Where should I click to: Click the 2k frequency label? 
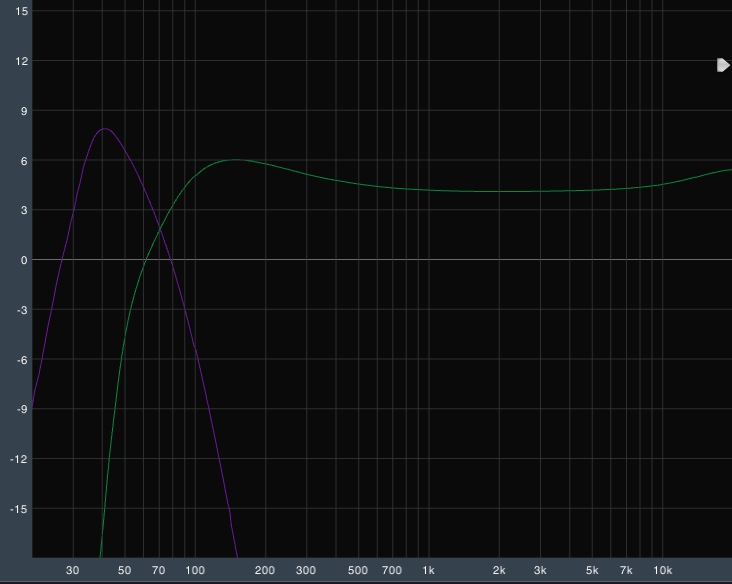pyautogui.click(x=499, y=570)
